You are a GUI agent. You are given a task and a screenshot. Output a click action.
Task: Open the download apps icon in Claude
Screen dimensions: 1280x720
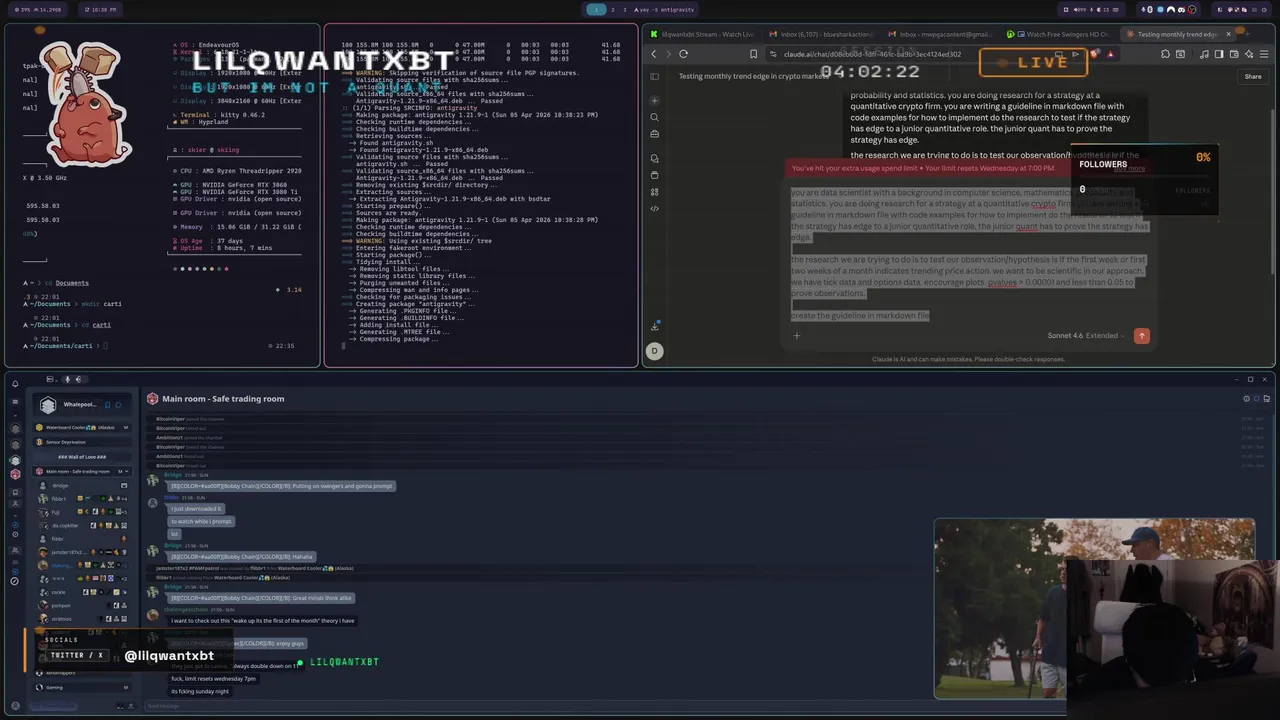coord(655,326)
